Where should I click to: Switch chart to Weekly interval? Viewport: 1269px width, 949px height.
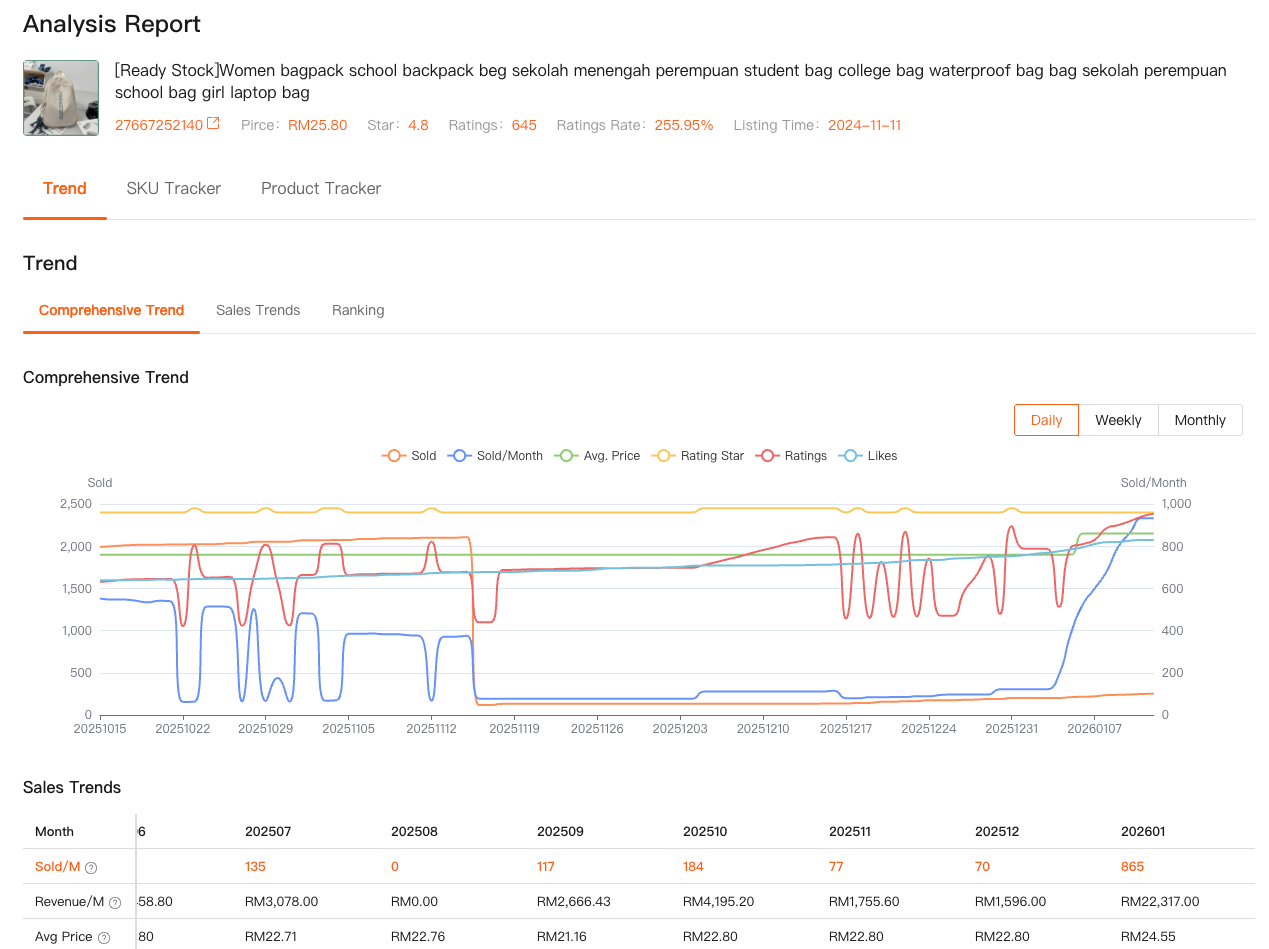[1118, 420]
